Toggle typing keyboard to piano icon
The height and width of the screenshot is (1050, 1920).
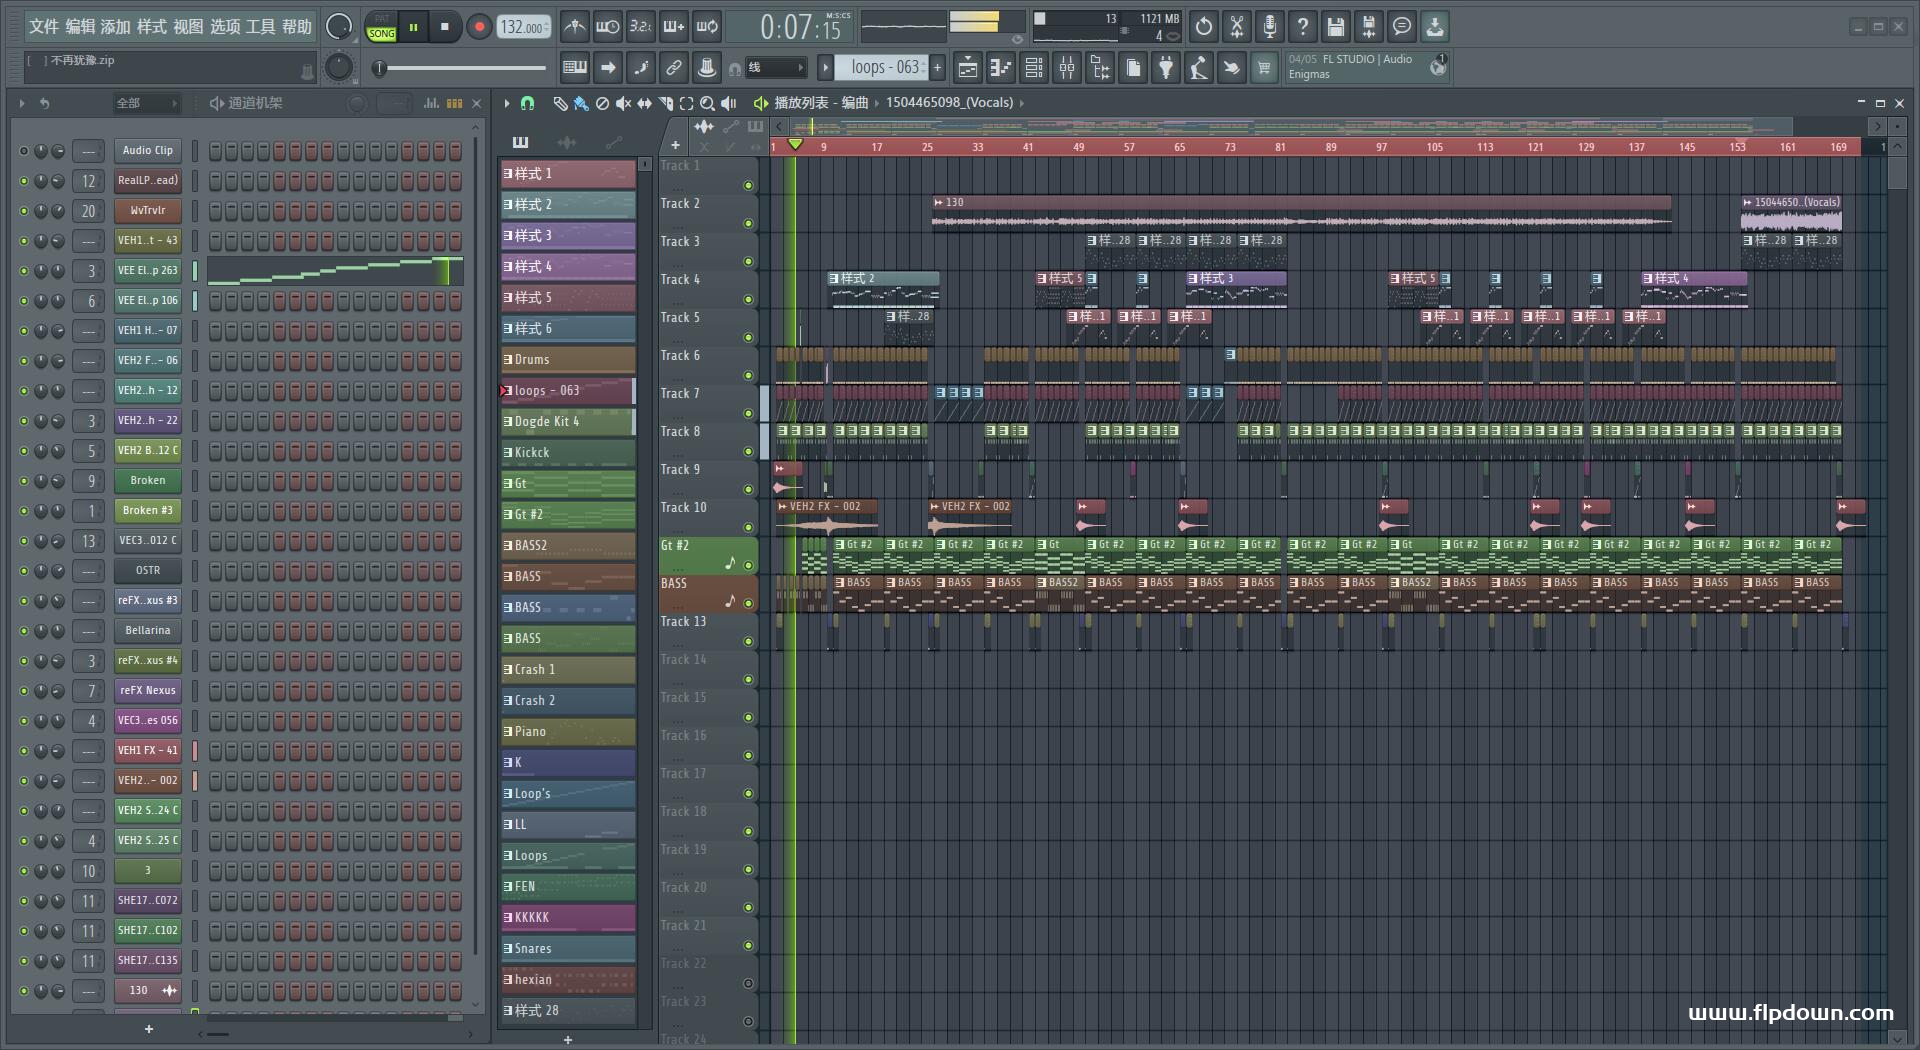coord(575,68)
